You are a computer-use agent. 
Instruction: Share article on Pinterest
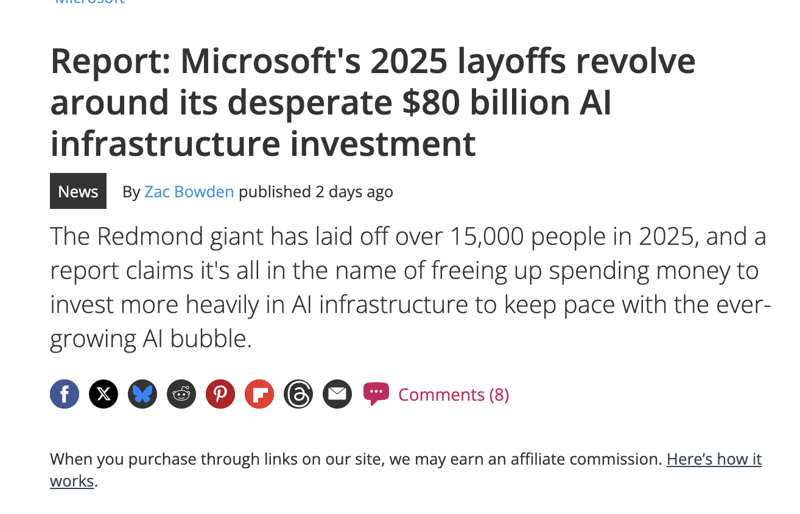point(220,394)
